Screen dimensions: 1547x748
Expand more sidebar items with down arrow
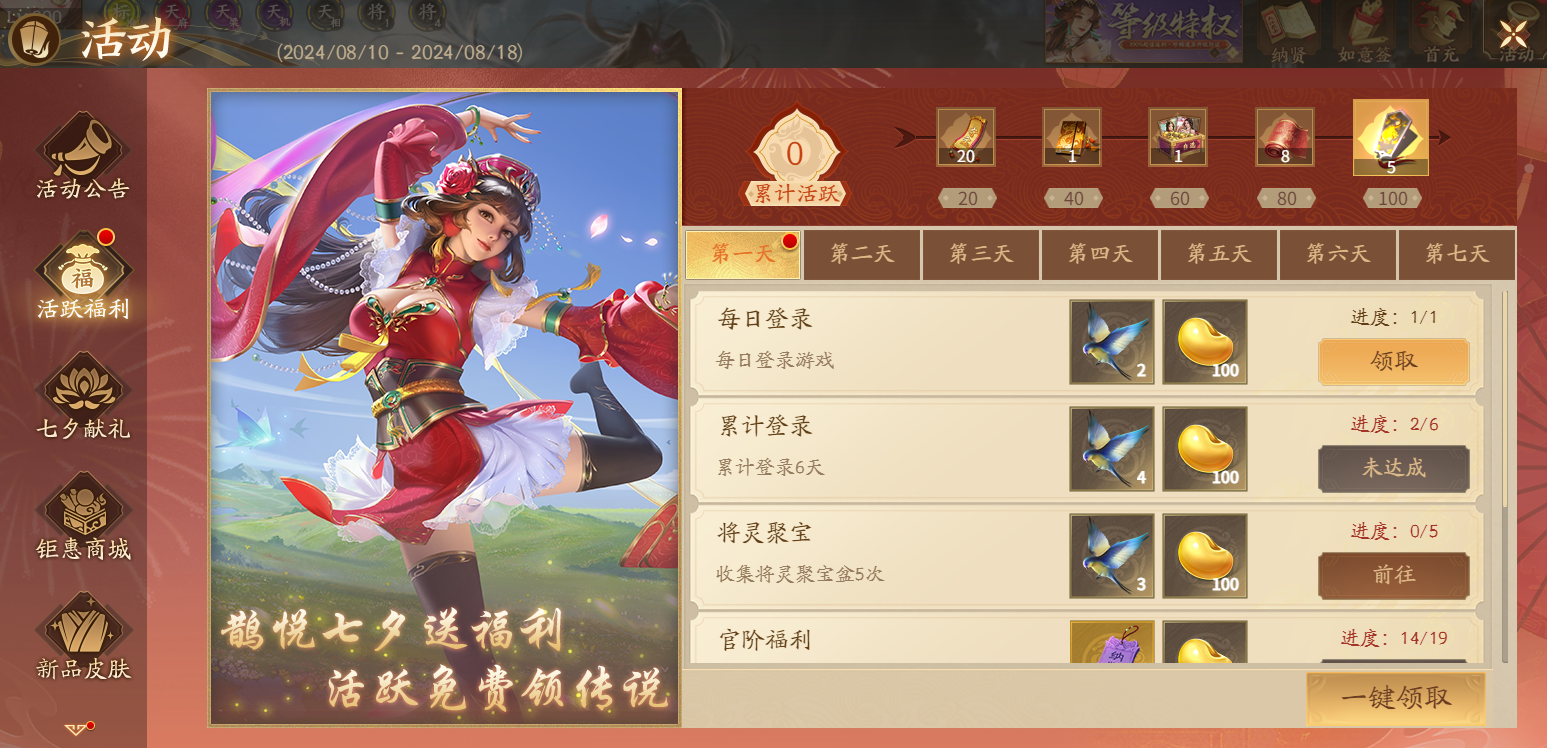click(x=78, y=728)
